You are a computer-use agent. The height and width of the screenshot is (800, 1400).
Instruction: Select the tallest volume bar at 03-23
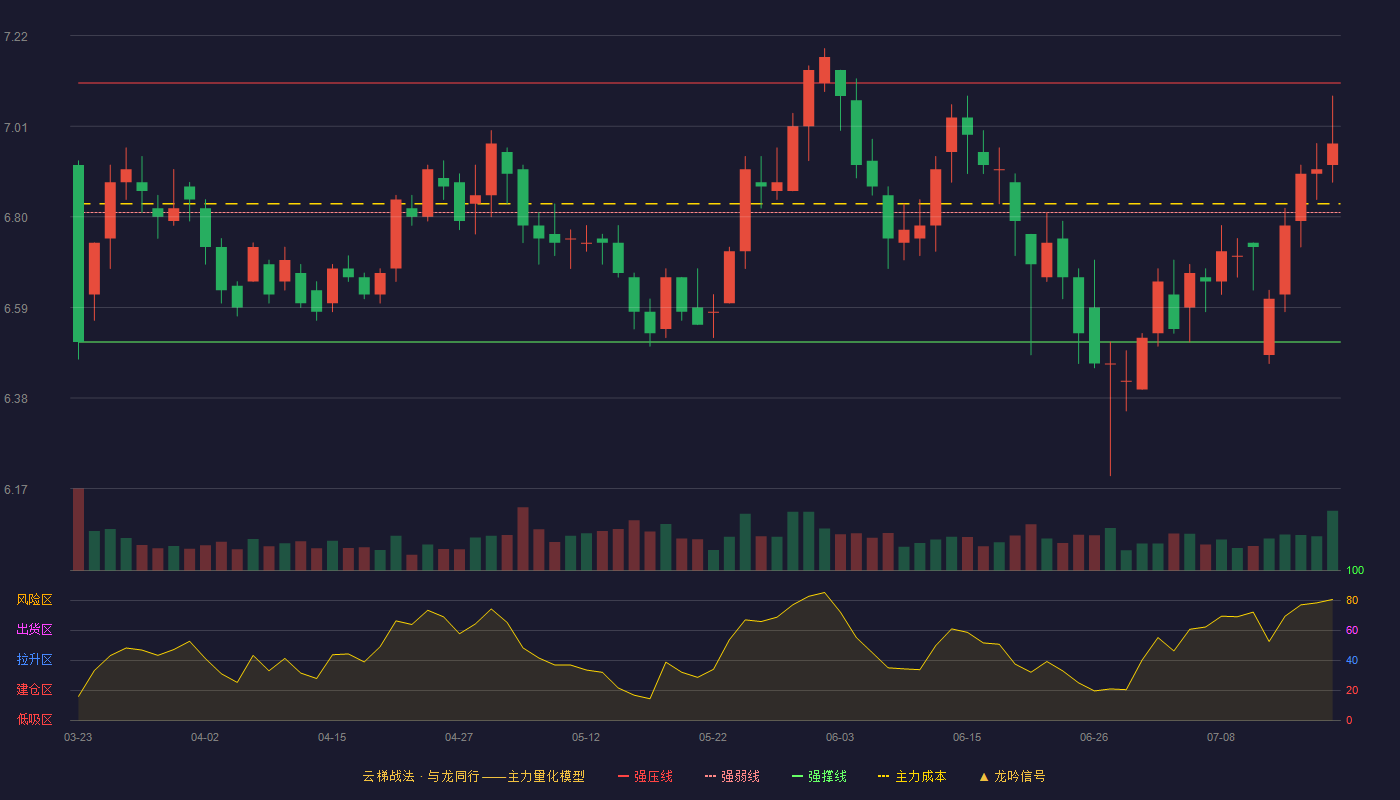(78, 529)
